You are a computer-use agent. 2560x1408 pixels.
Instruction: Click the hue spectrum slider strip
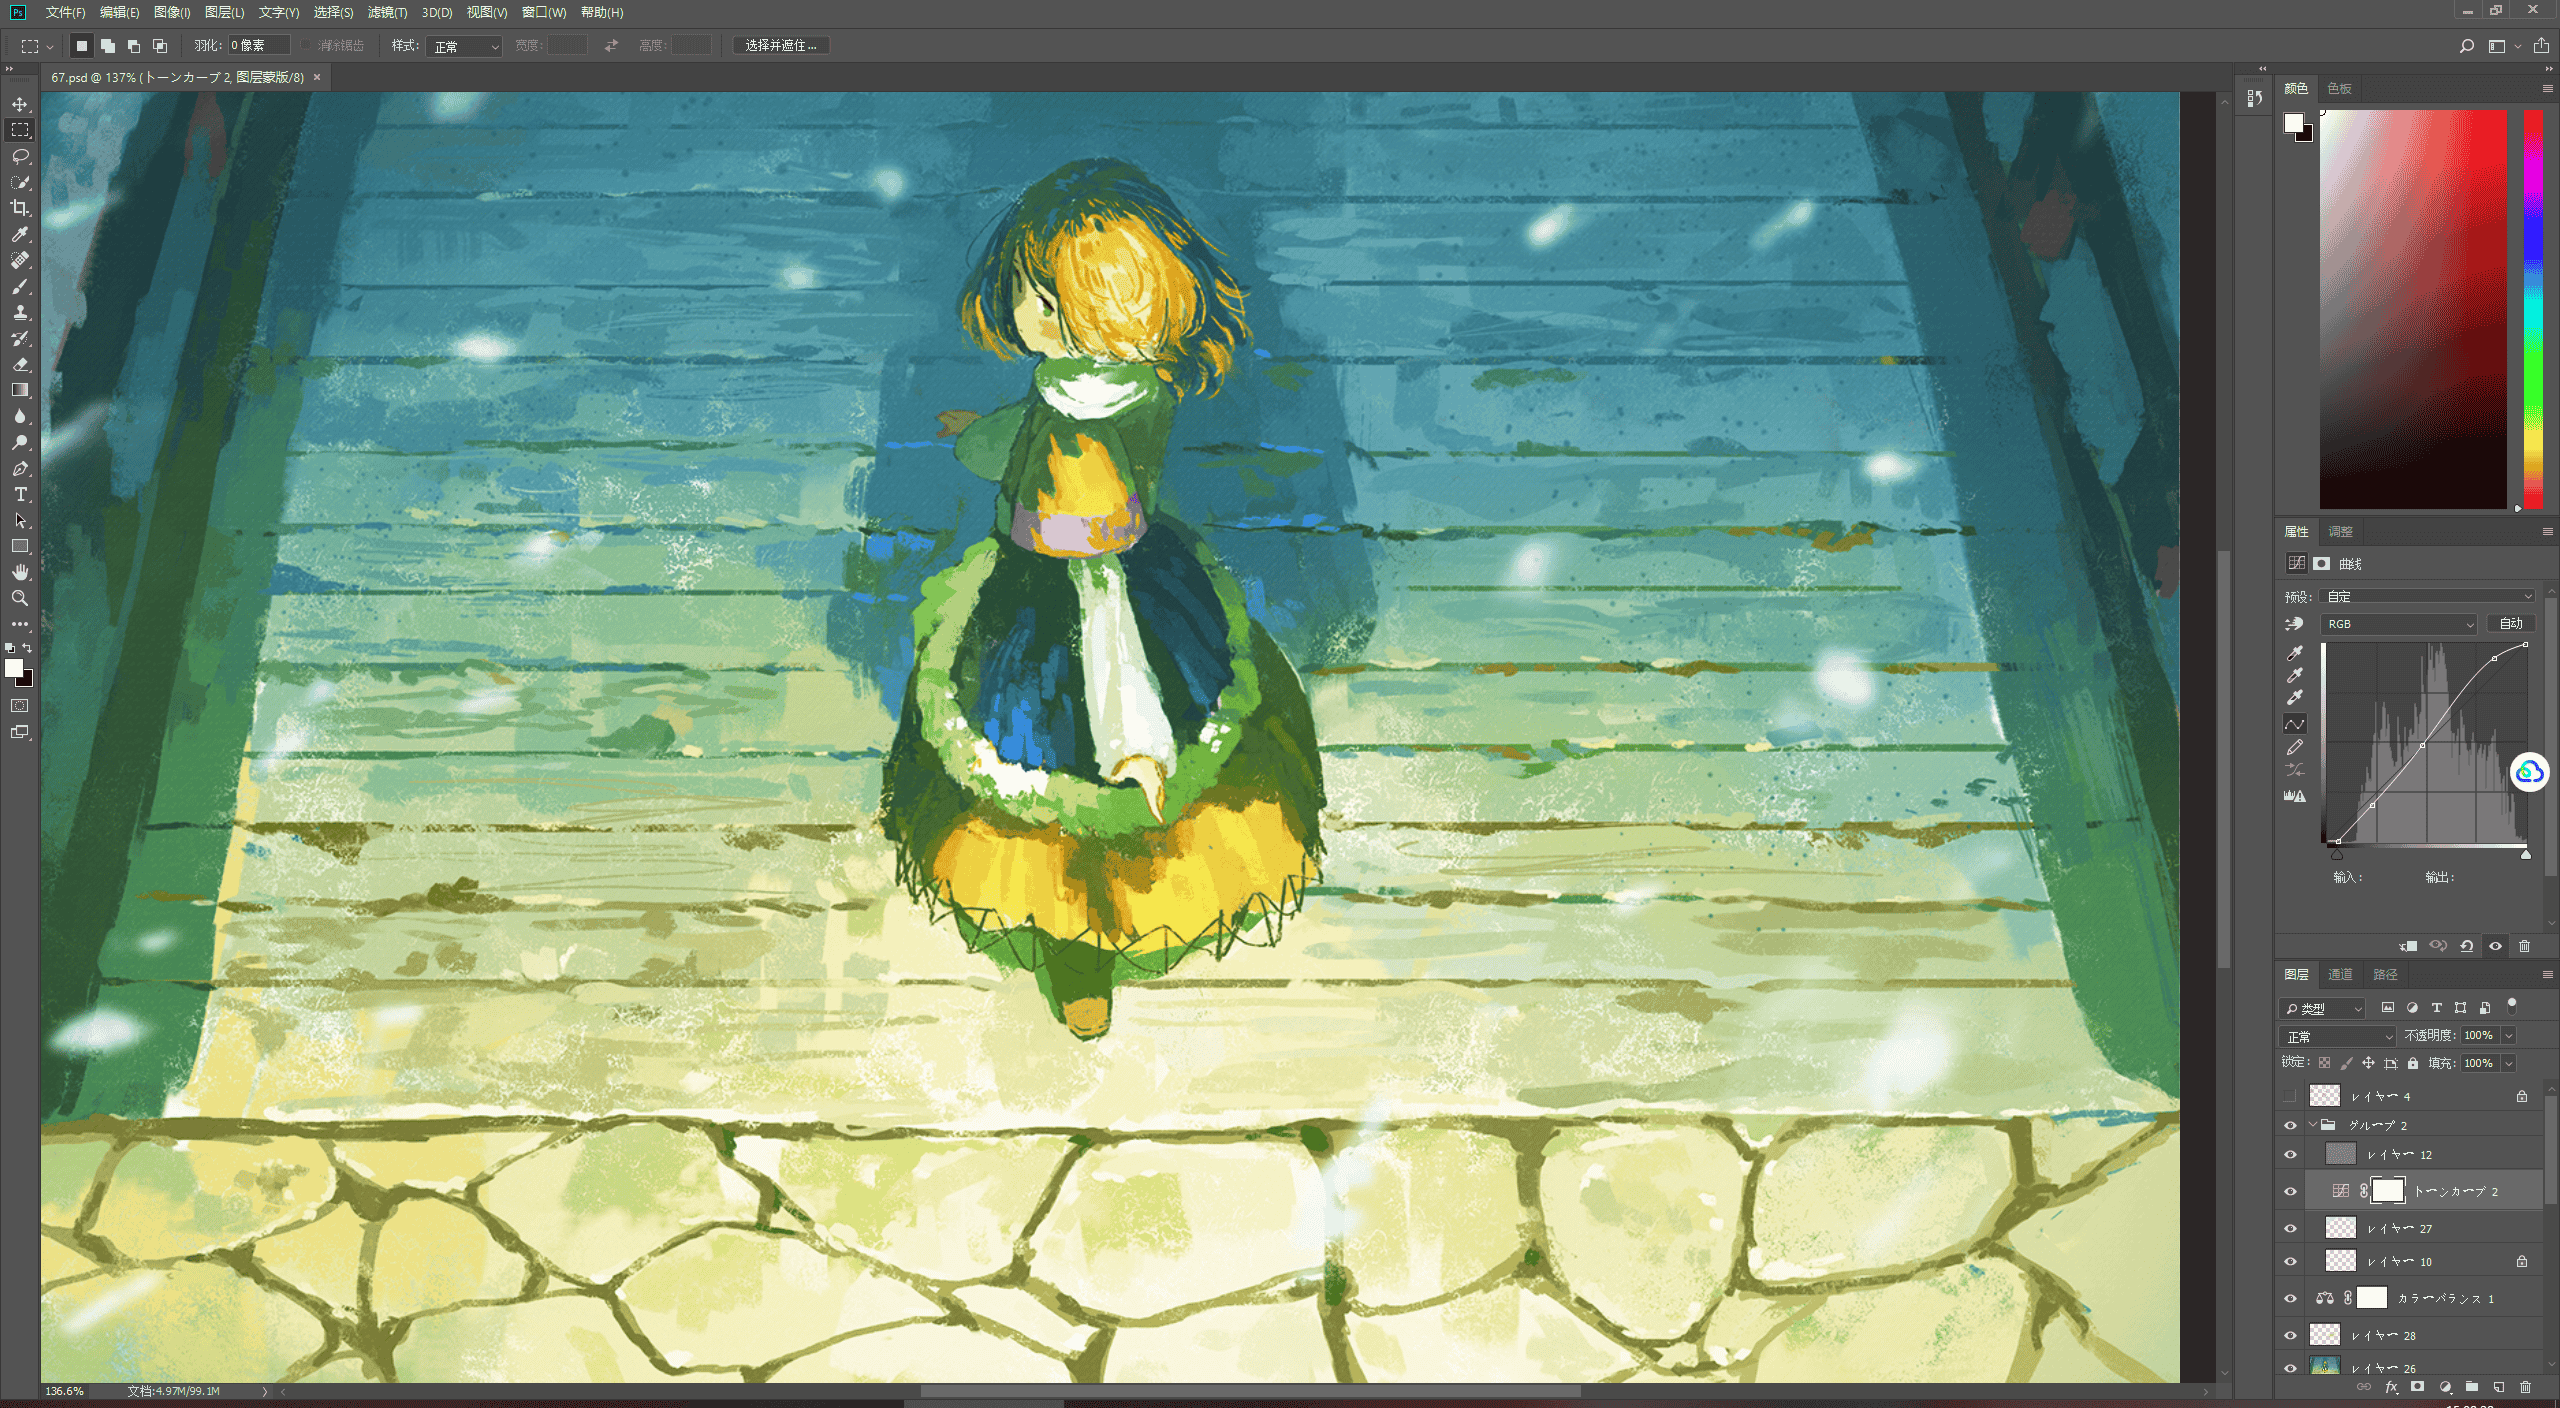2533,310
